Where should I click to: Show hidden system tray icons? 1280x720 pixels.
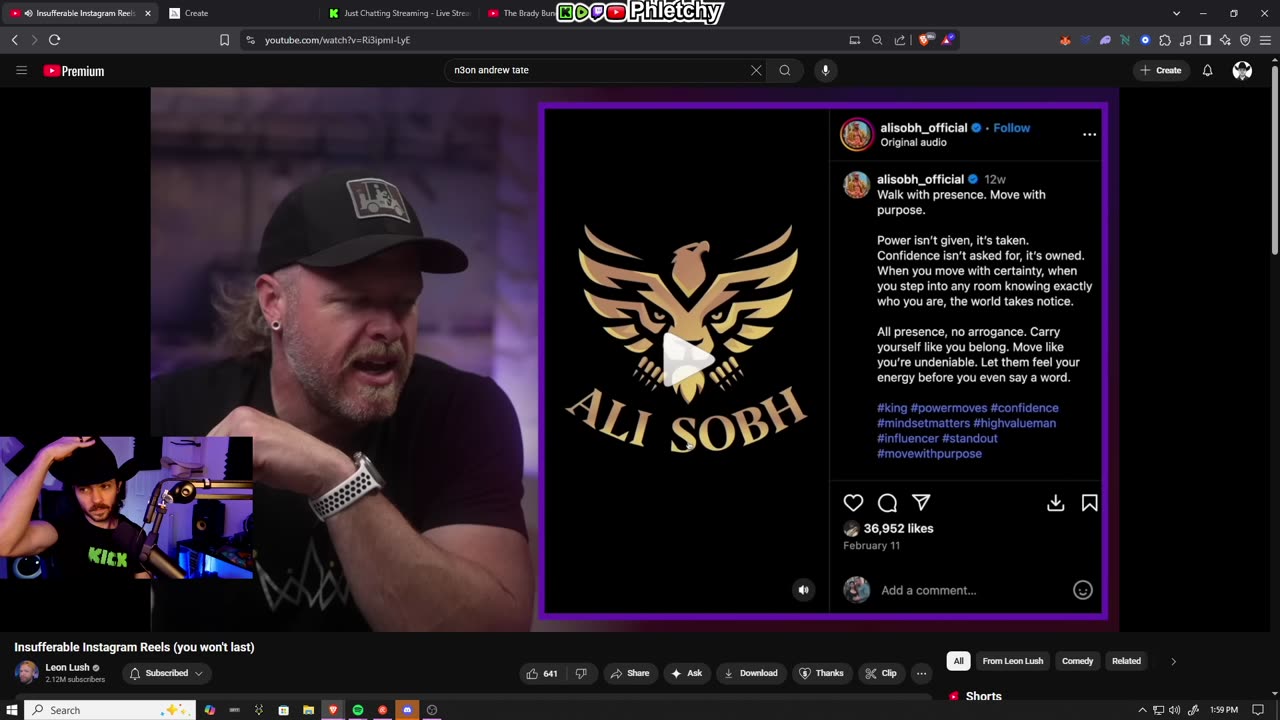pos(1143,710)
